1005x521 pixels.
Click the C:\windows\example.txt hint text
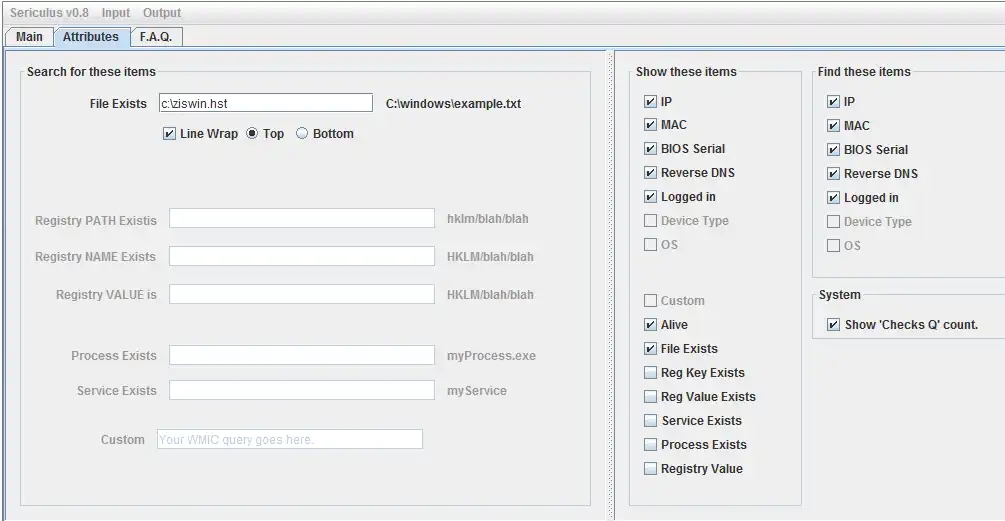(x=453, y=104)
